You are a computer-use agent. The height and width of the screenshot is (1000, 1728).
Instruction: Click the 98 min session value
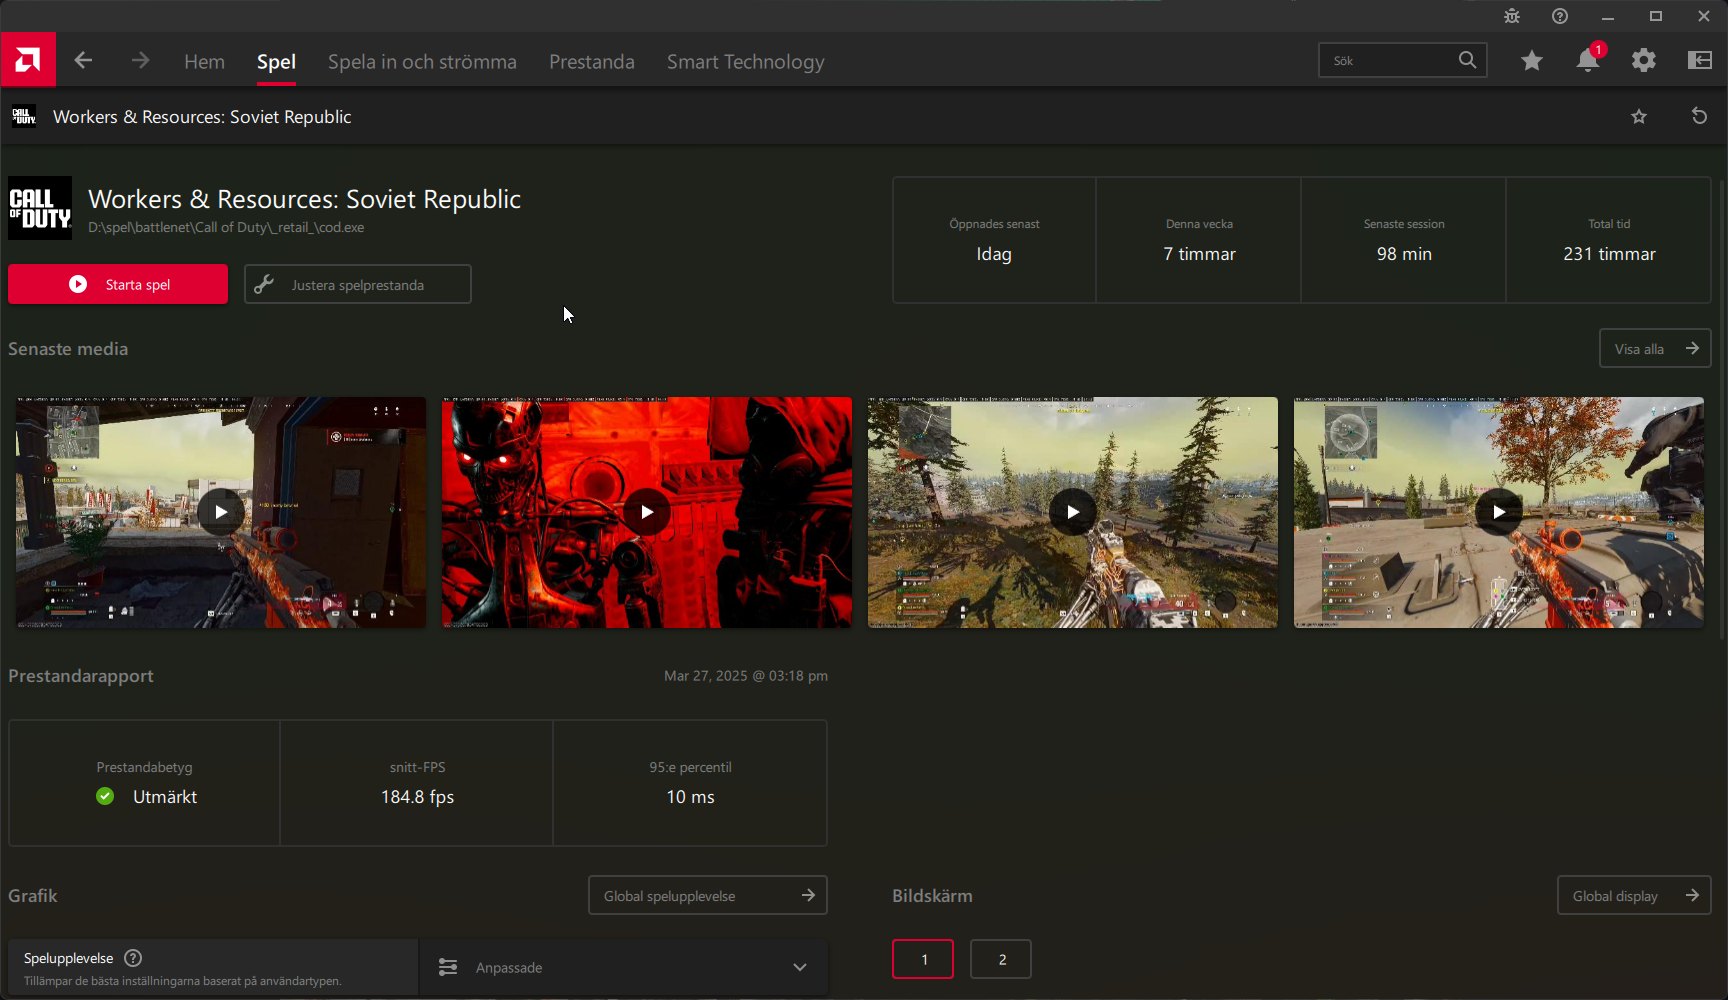pos(1404,254)
